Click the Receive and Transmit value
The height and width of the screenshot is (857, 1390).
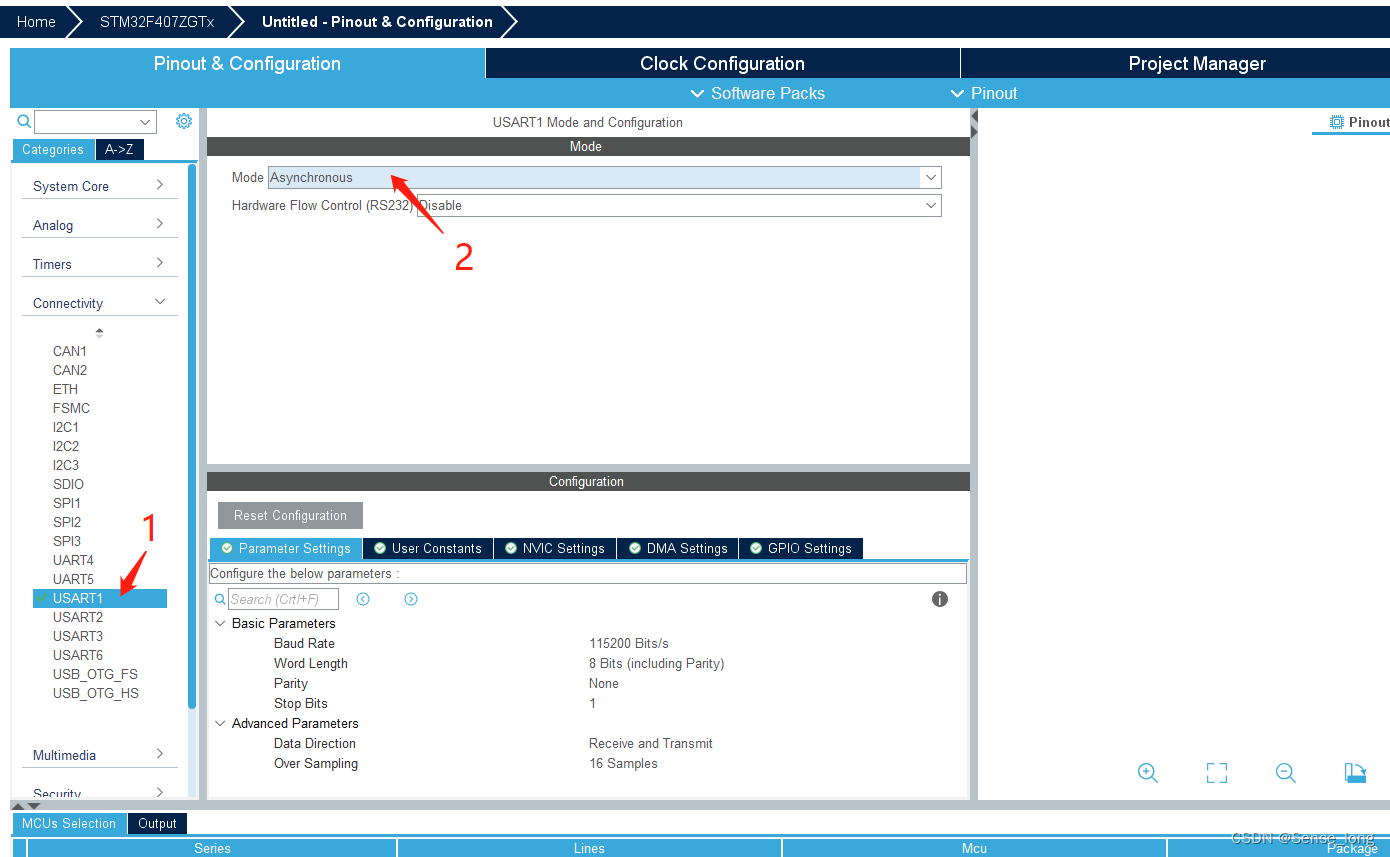point(651,743)
